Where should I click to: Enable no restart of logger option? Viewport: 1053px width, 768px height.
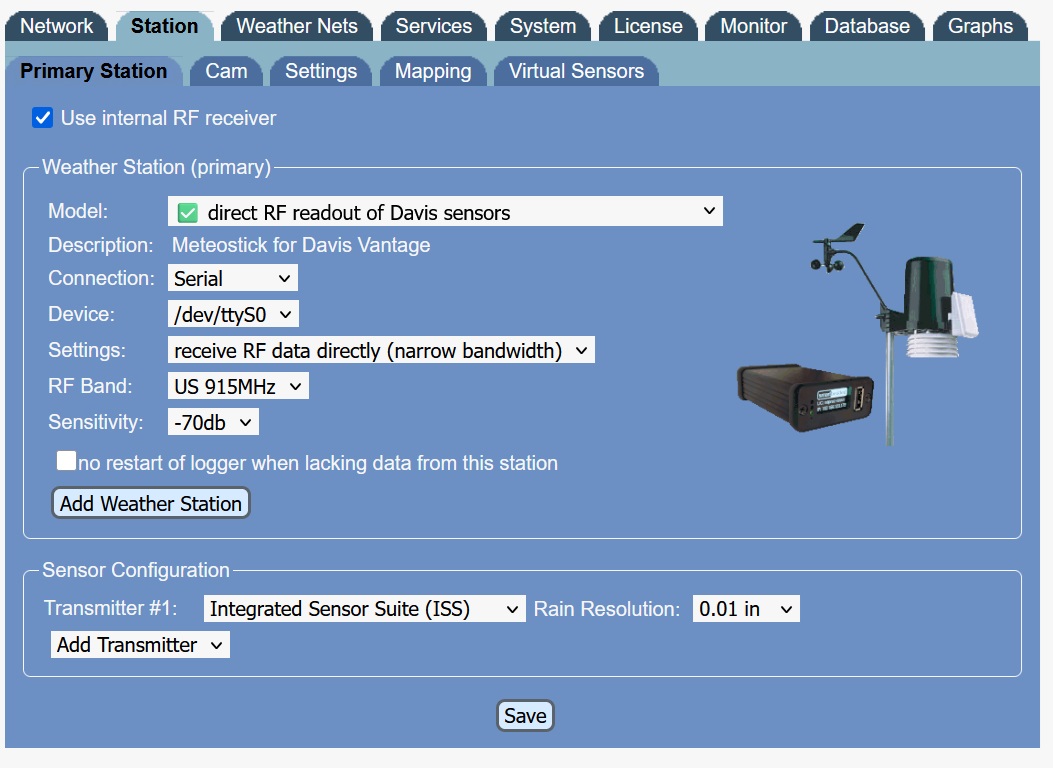pyautogui.click(x=67, y=461)
